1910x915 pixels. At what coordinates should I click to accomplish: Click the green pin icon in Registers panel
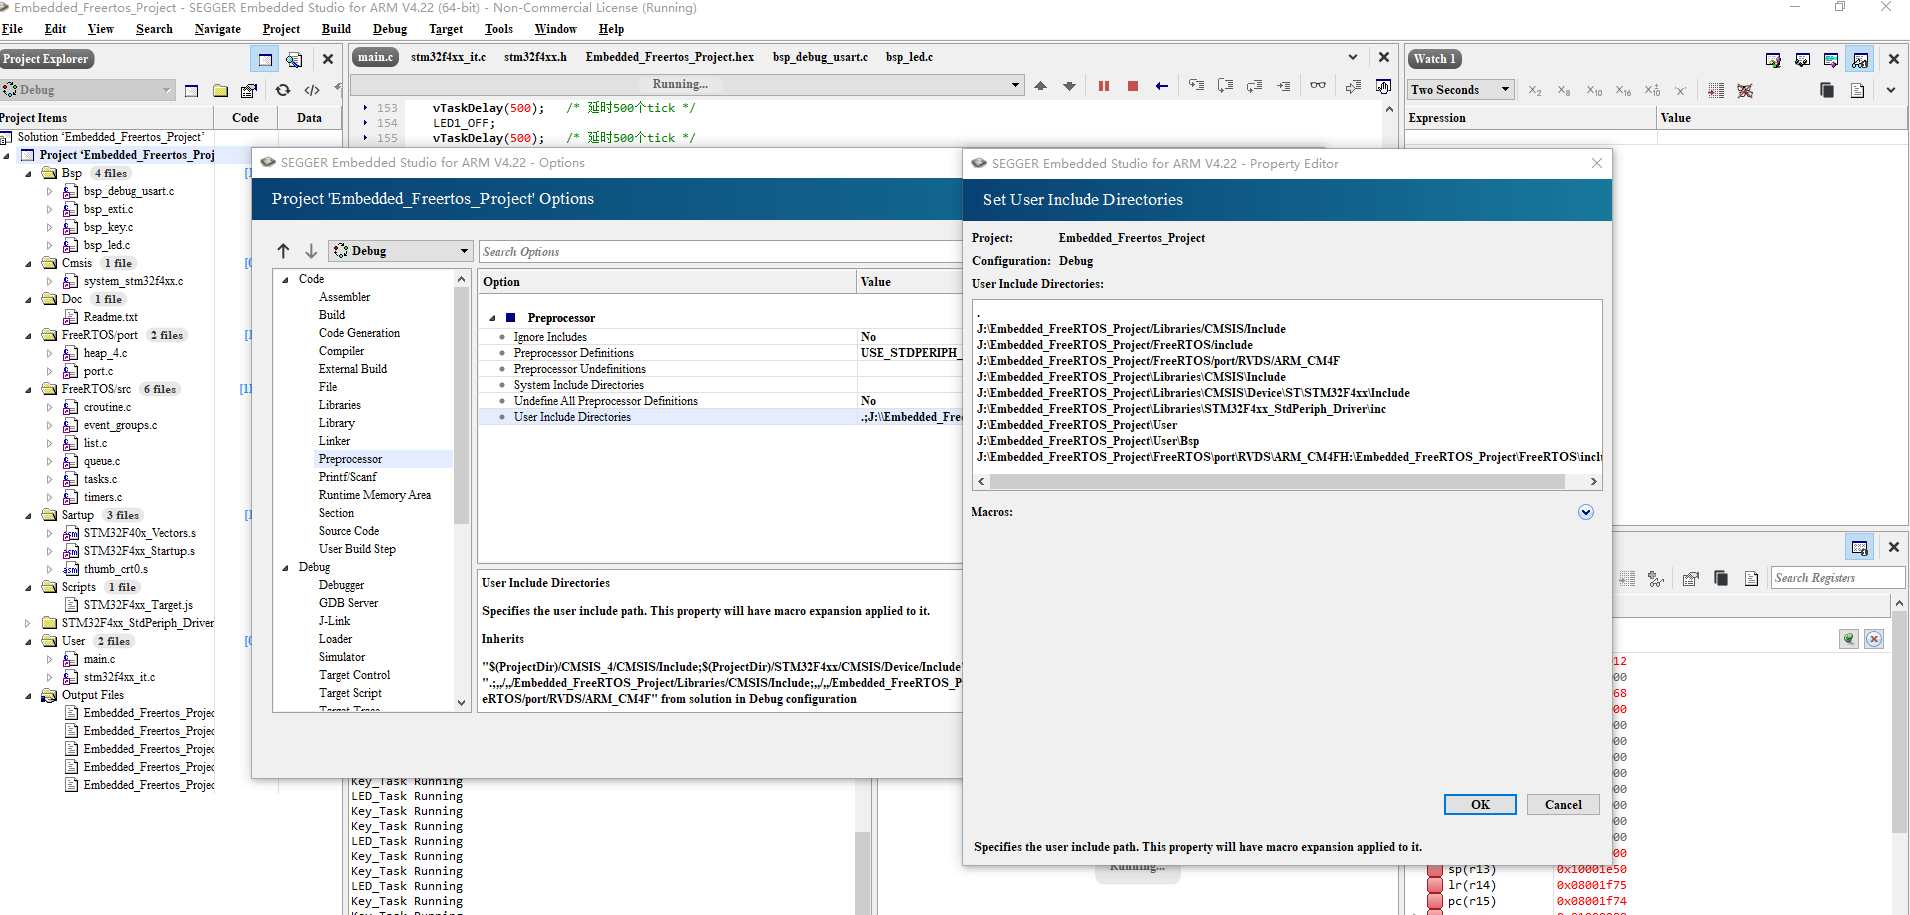click(x=1849, y=639)
